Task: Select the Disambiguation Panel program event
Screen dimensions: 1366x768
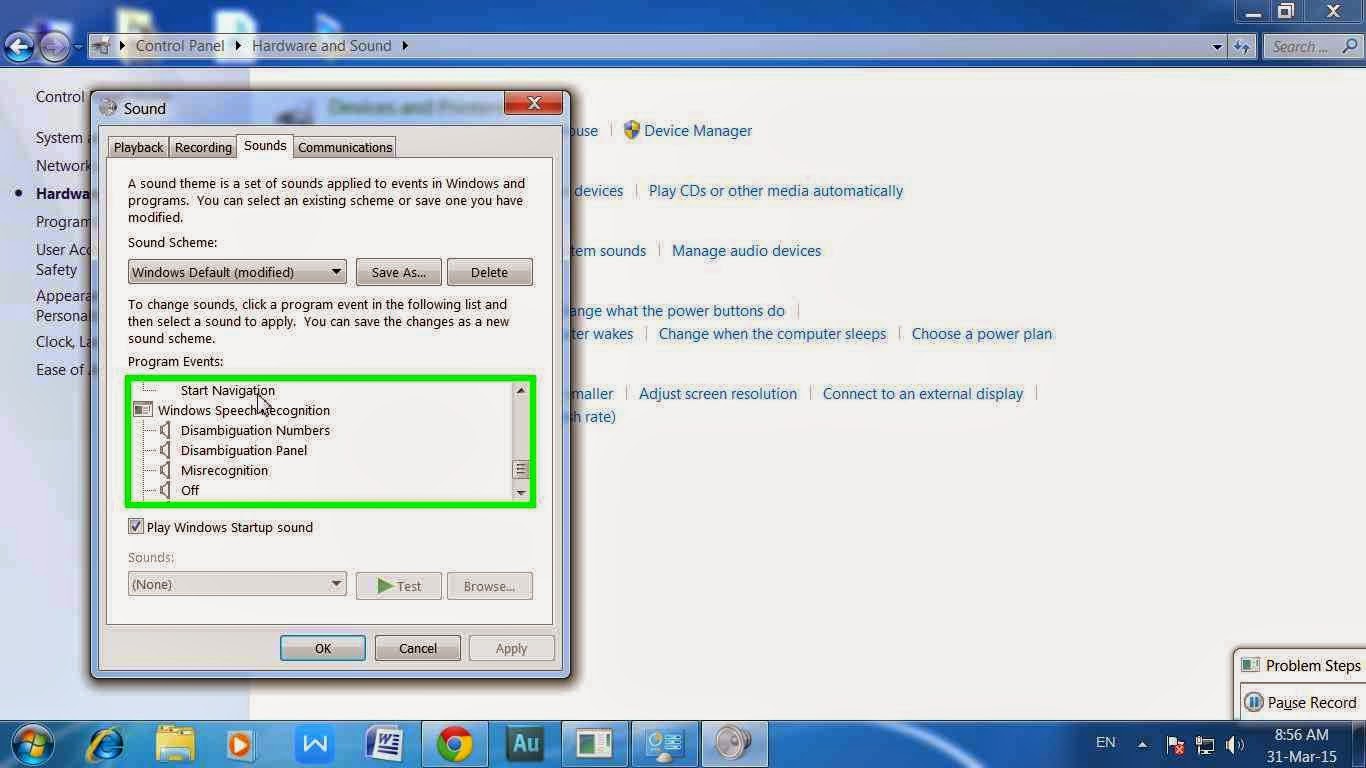Action: (x=244, y=450)
